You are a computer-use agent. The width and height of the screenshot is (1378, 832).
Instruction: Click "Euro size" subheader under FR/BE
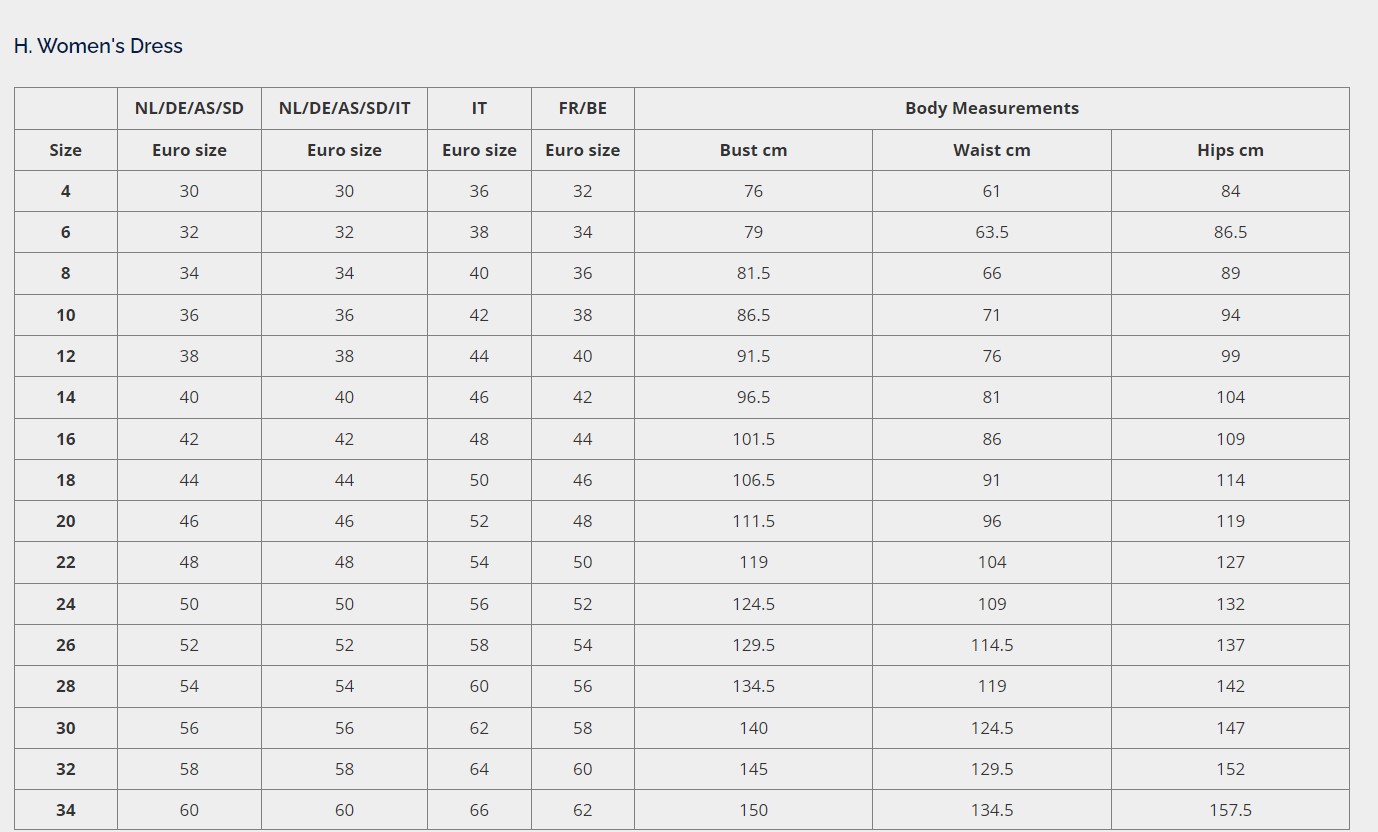582,150
